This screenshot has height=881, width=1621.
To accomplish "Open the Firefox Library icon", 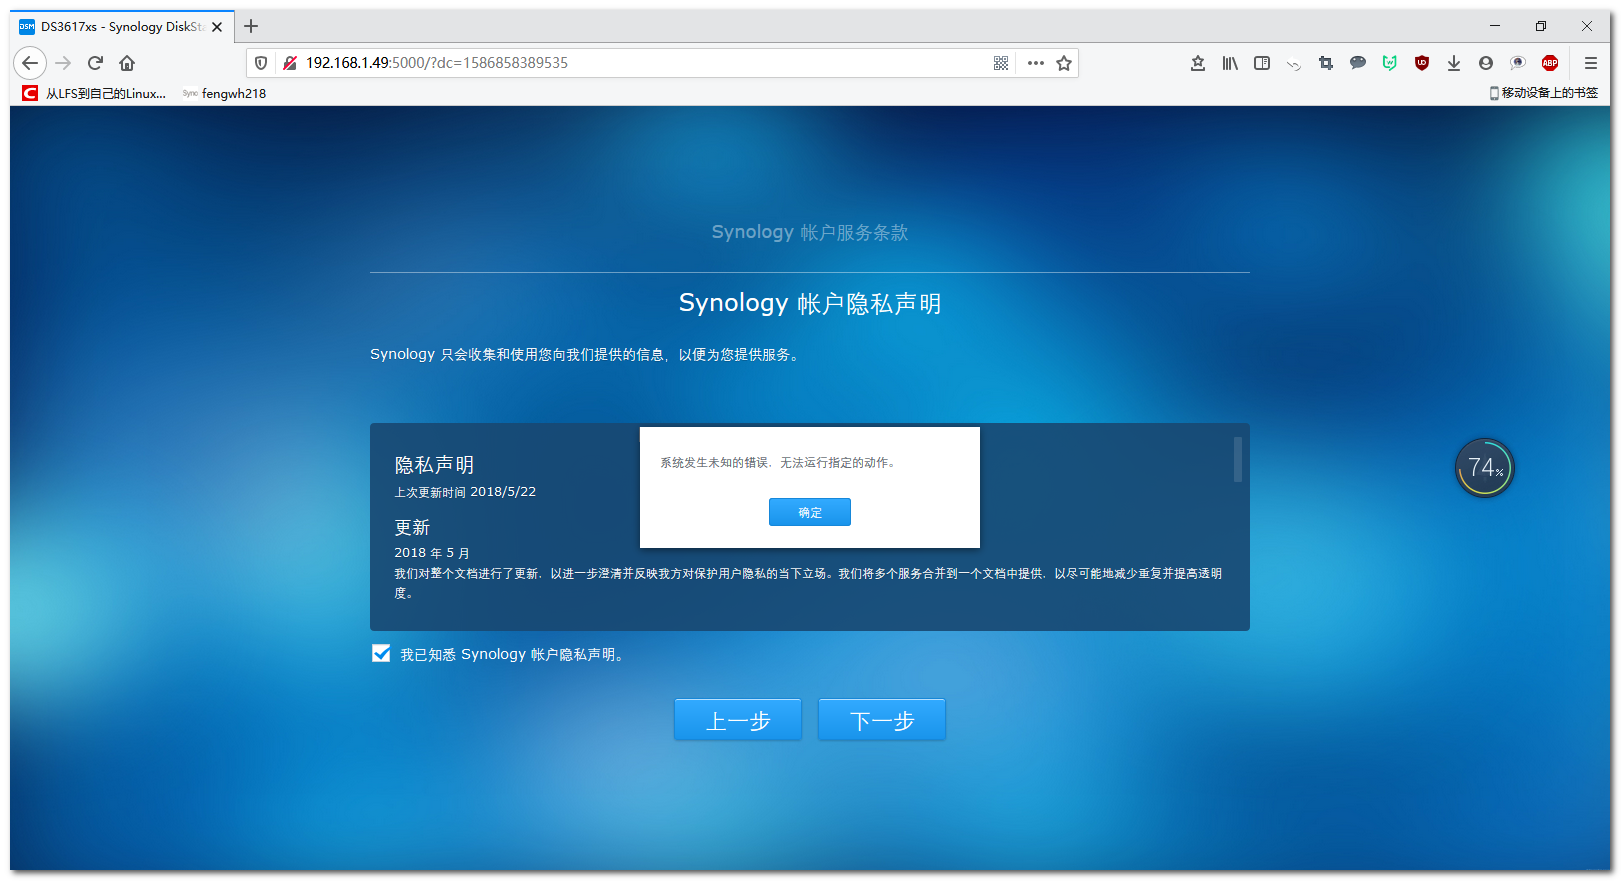I will pos(1230,63).
